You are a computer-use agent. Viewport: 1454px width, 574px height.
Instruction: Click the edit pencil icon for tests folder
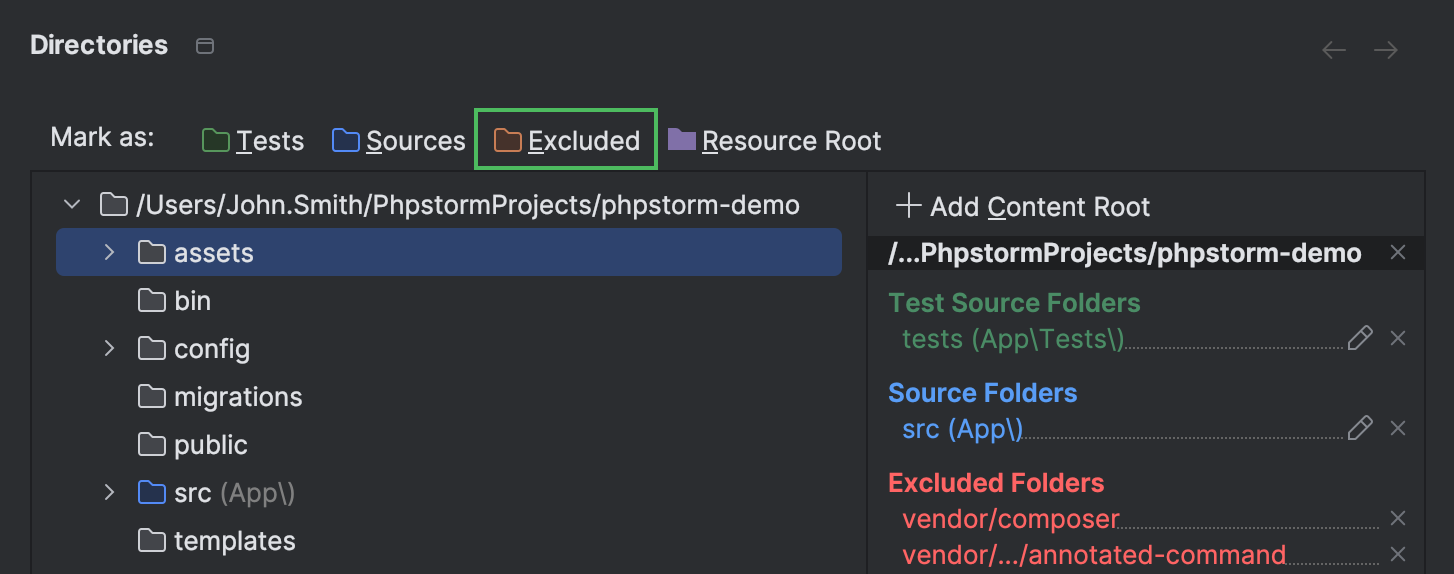(1360, 339)
